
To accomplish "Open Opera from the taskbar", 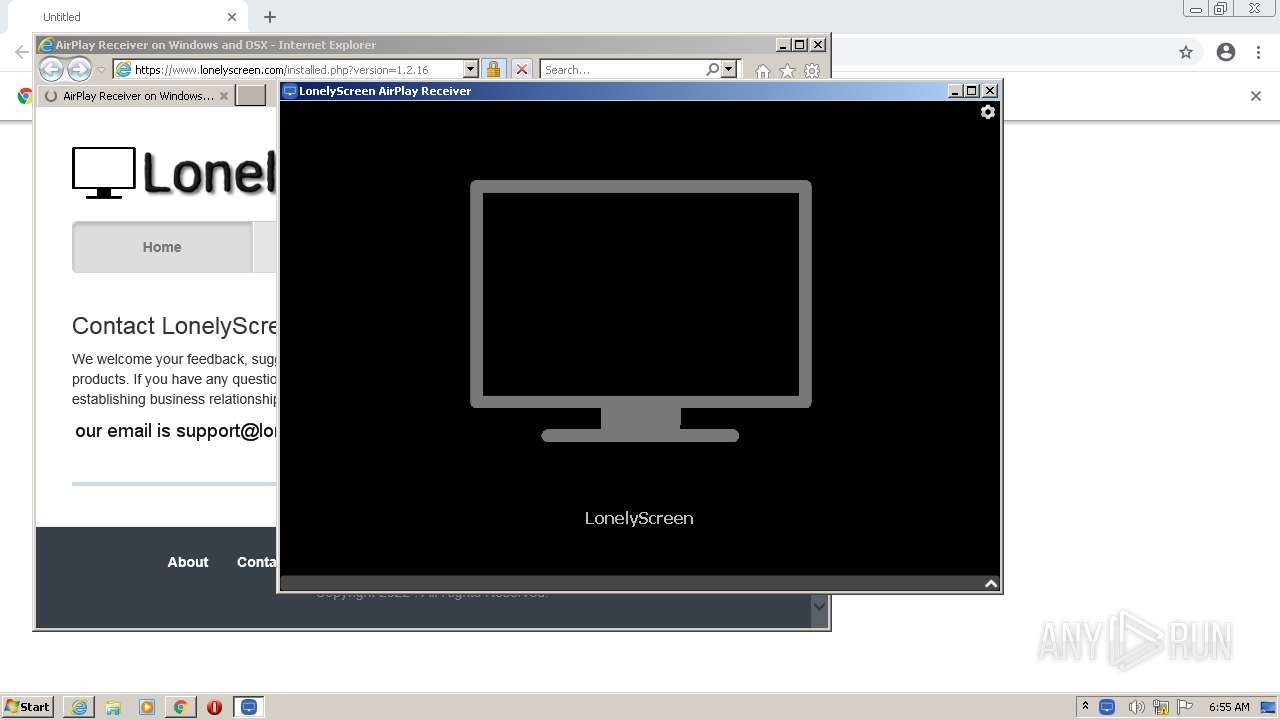I will (214, 707).
